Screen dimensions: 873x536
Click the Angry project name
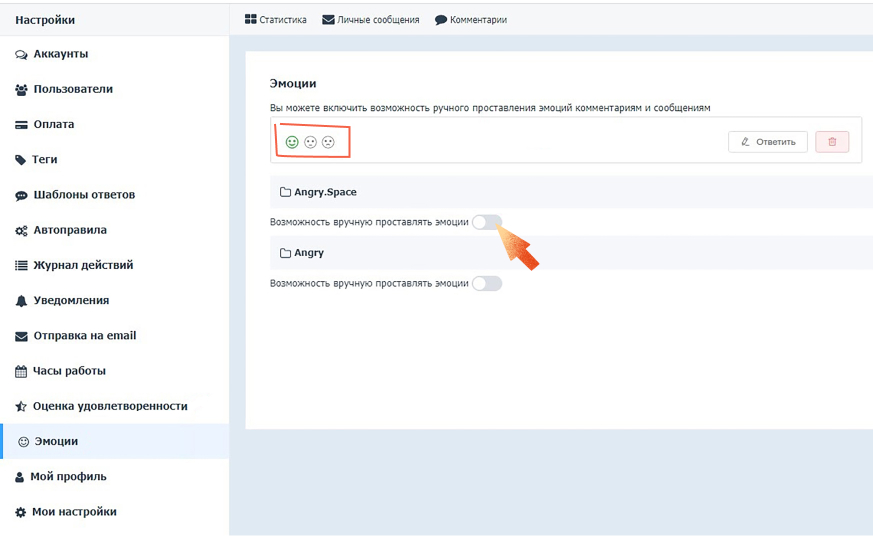309,253
